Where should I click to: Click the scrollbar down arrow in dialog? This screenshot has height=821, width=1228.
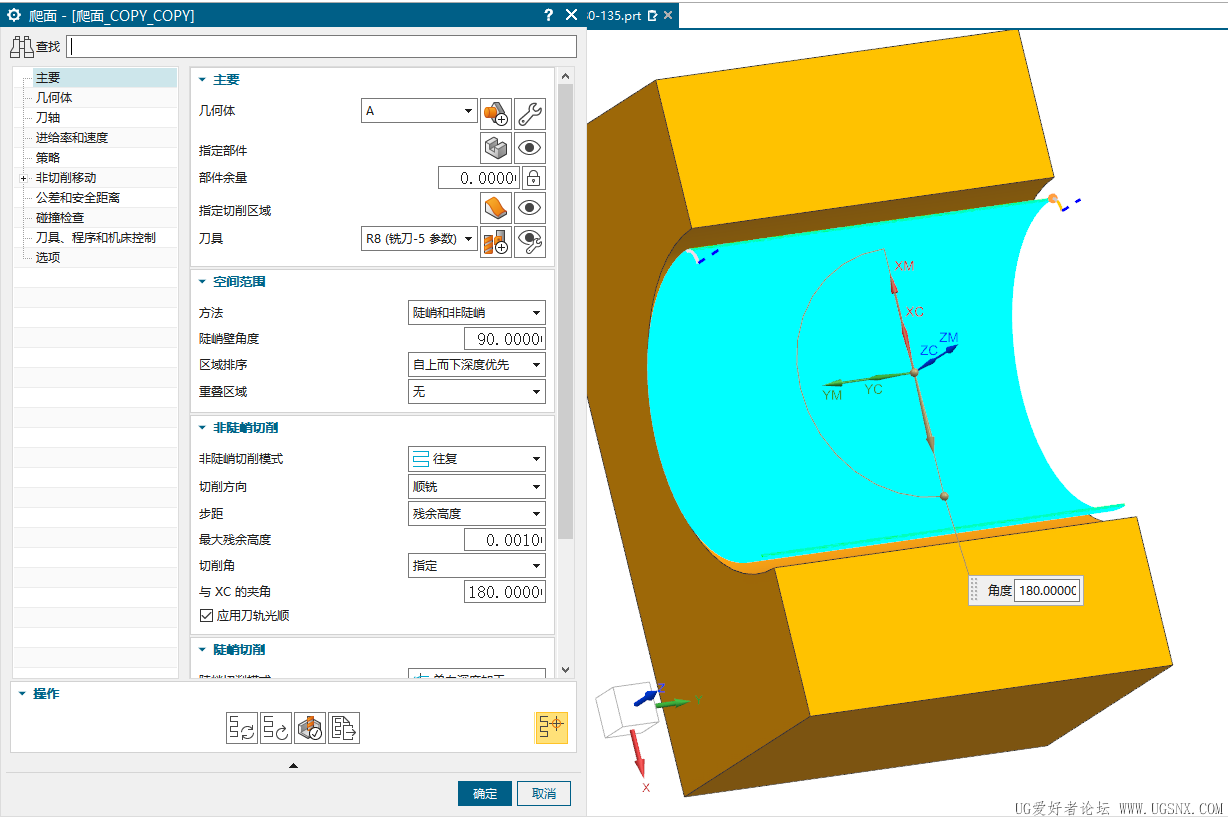565,669
